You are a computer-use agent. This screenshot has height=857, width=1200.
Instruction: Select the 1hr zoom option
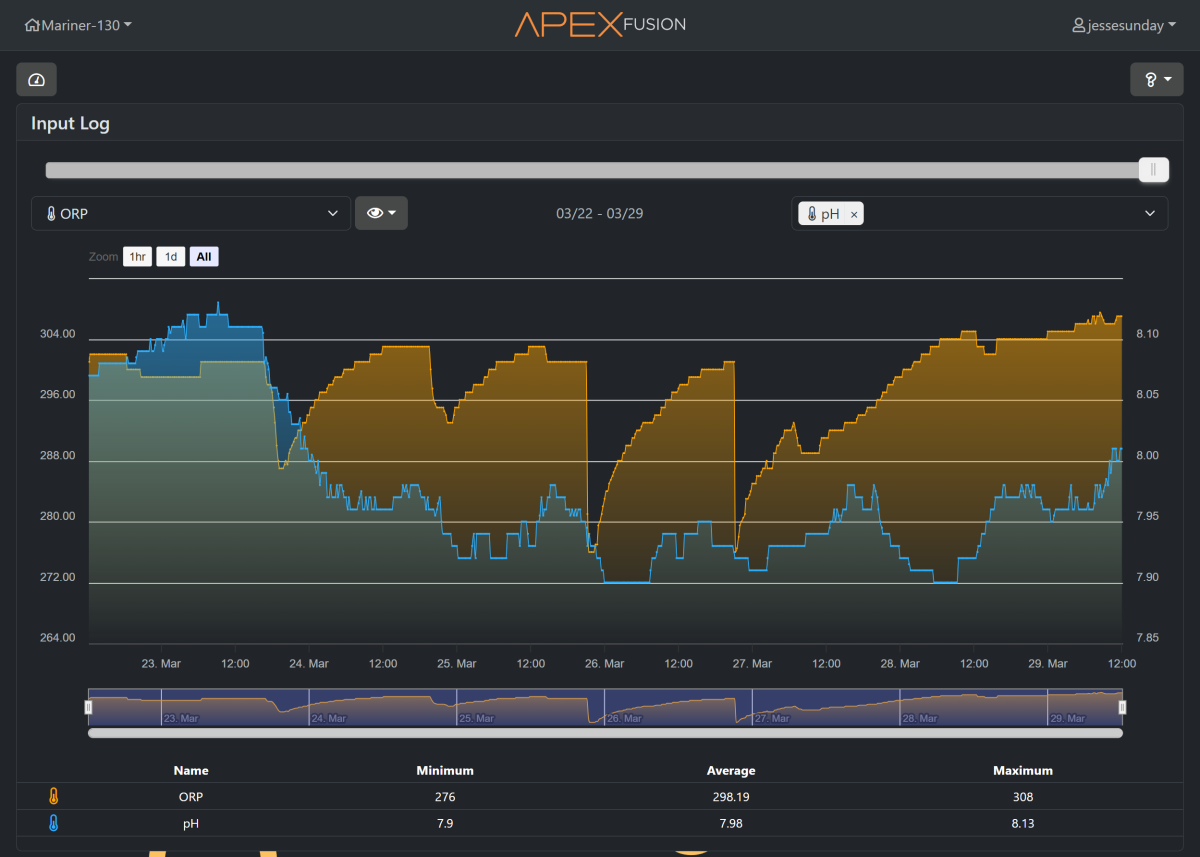(x=137, y=257)
